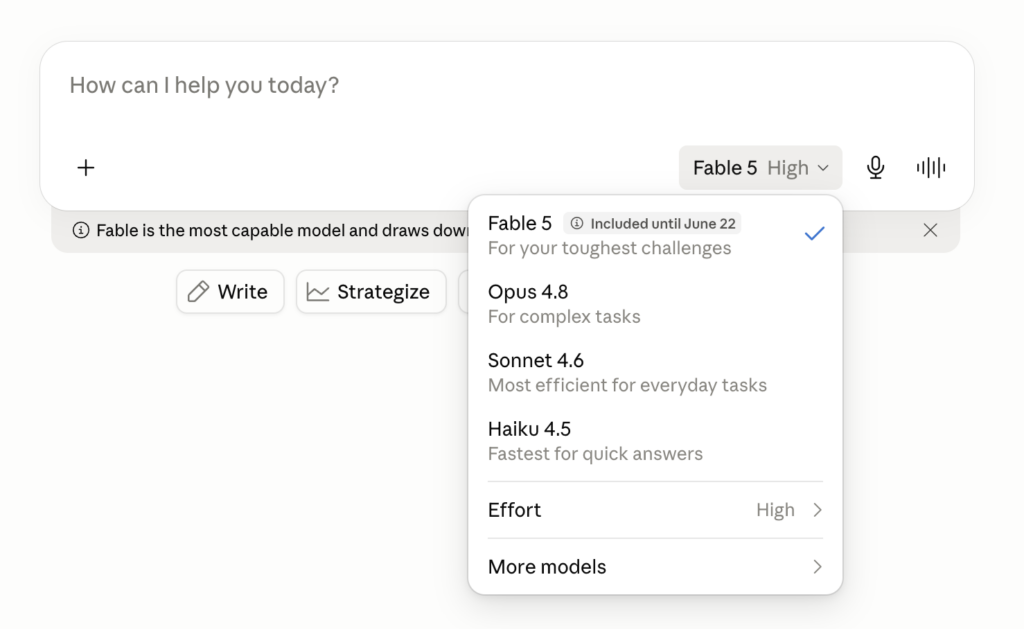
Task: Click the selected checkmark next to Fable 5
Action: [814, 233]
